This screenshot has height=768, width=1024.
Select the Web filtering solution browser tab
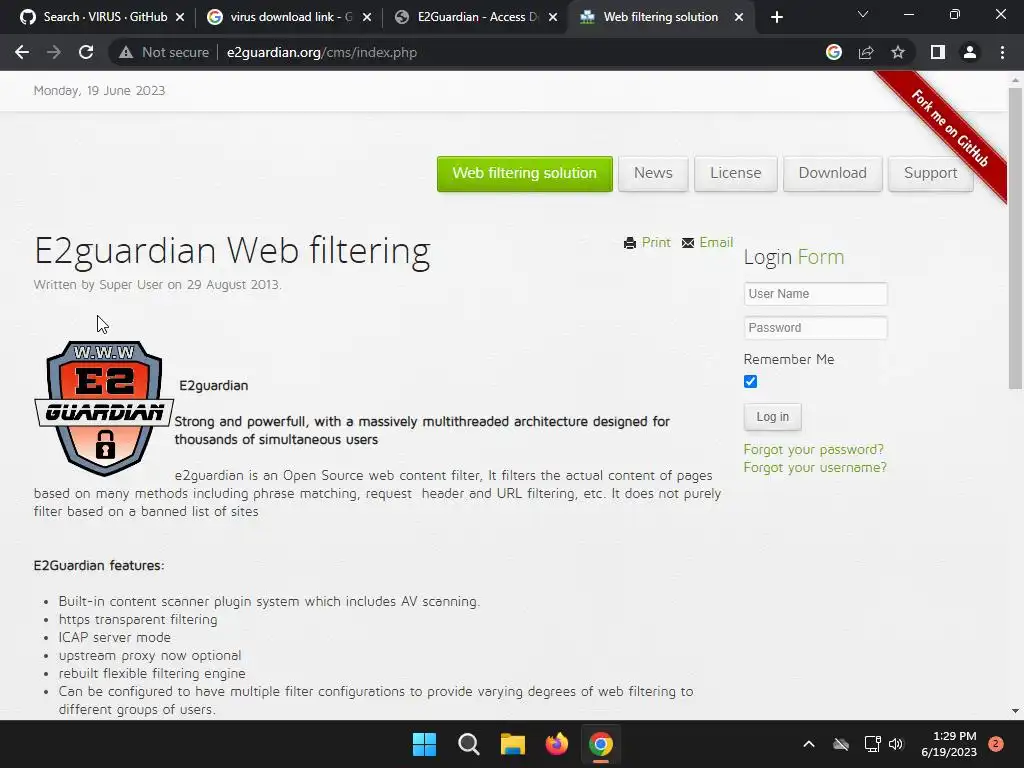click(660, 17)
